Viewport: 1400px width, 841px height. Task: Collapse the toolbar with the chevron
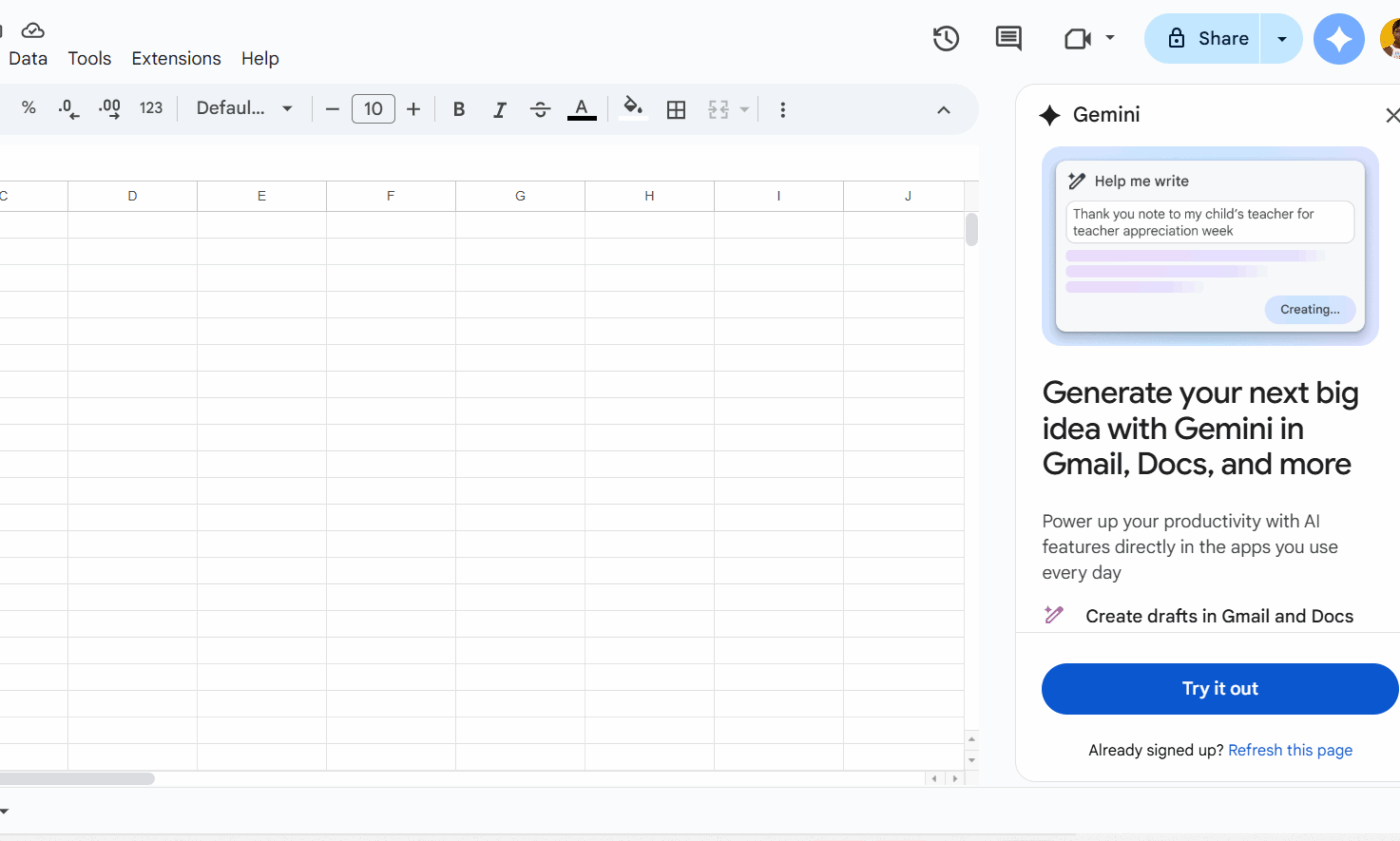[x=944, y=110]
